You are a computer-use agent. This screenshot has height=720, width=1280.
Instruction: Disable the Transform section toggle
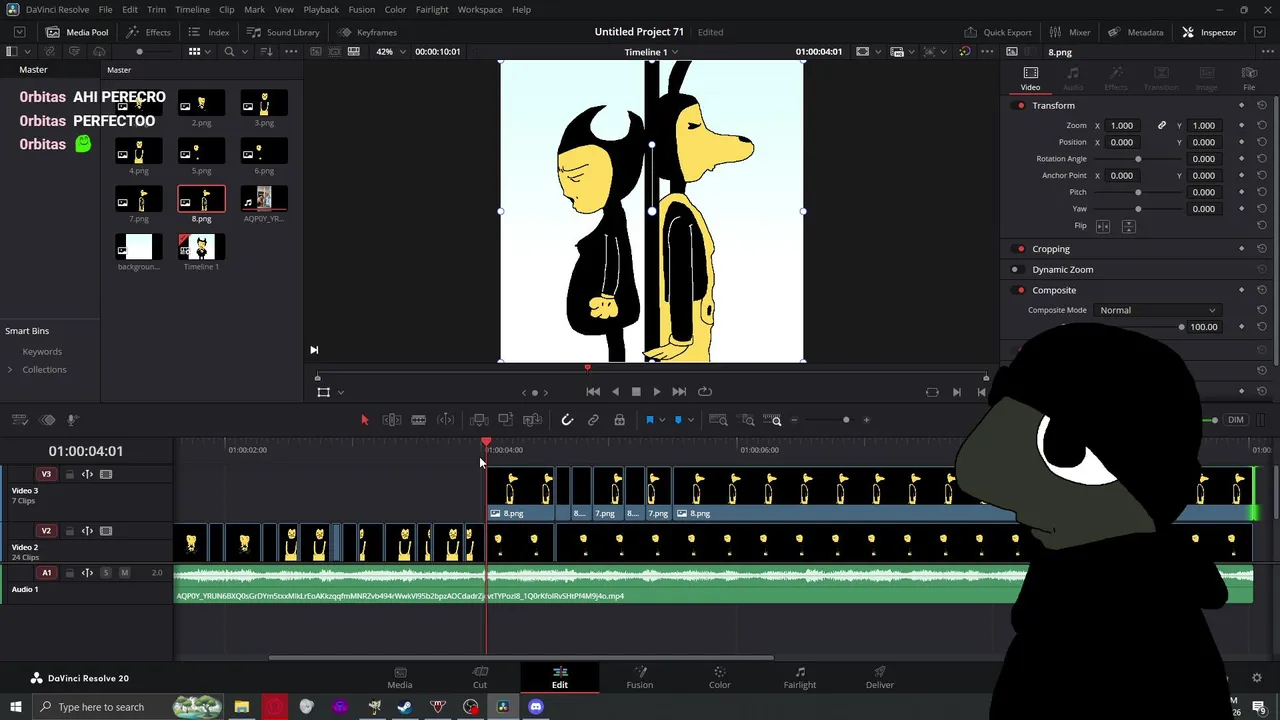(x=1020, y=106)
